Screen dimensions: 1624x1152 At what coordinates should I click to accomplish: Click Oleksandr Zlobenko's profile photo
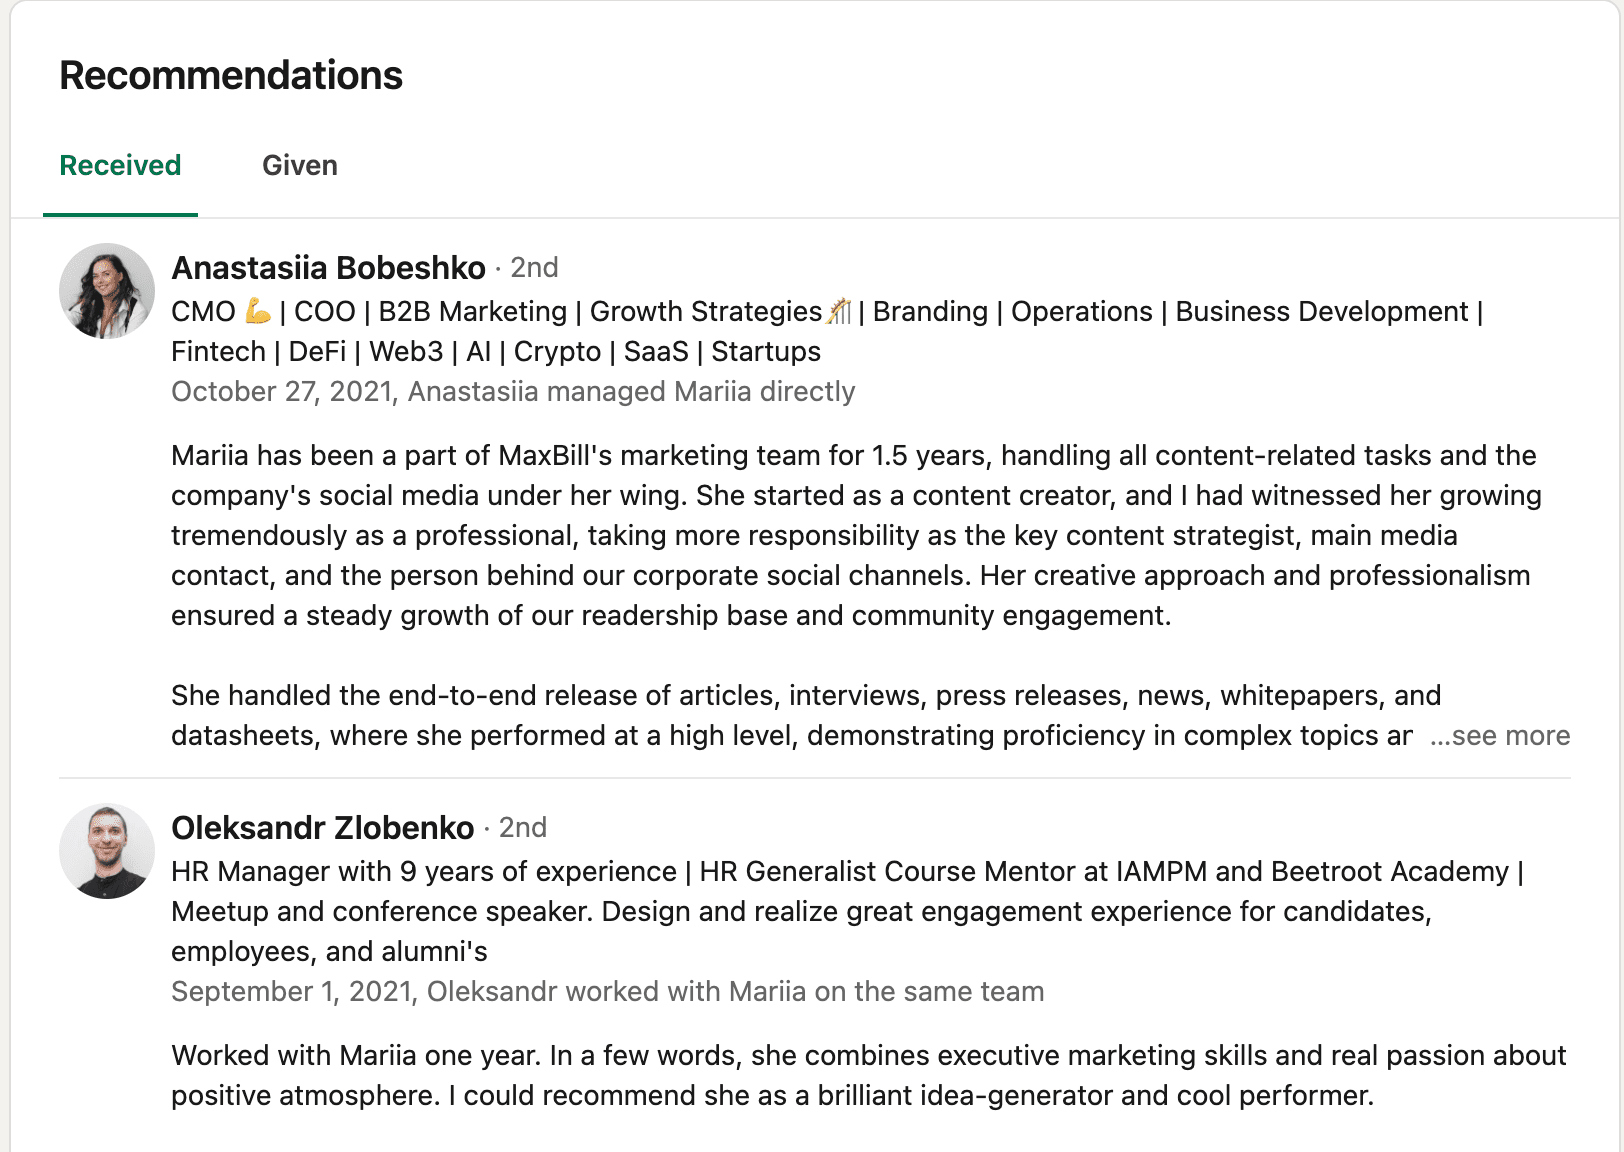click(107, 851)
